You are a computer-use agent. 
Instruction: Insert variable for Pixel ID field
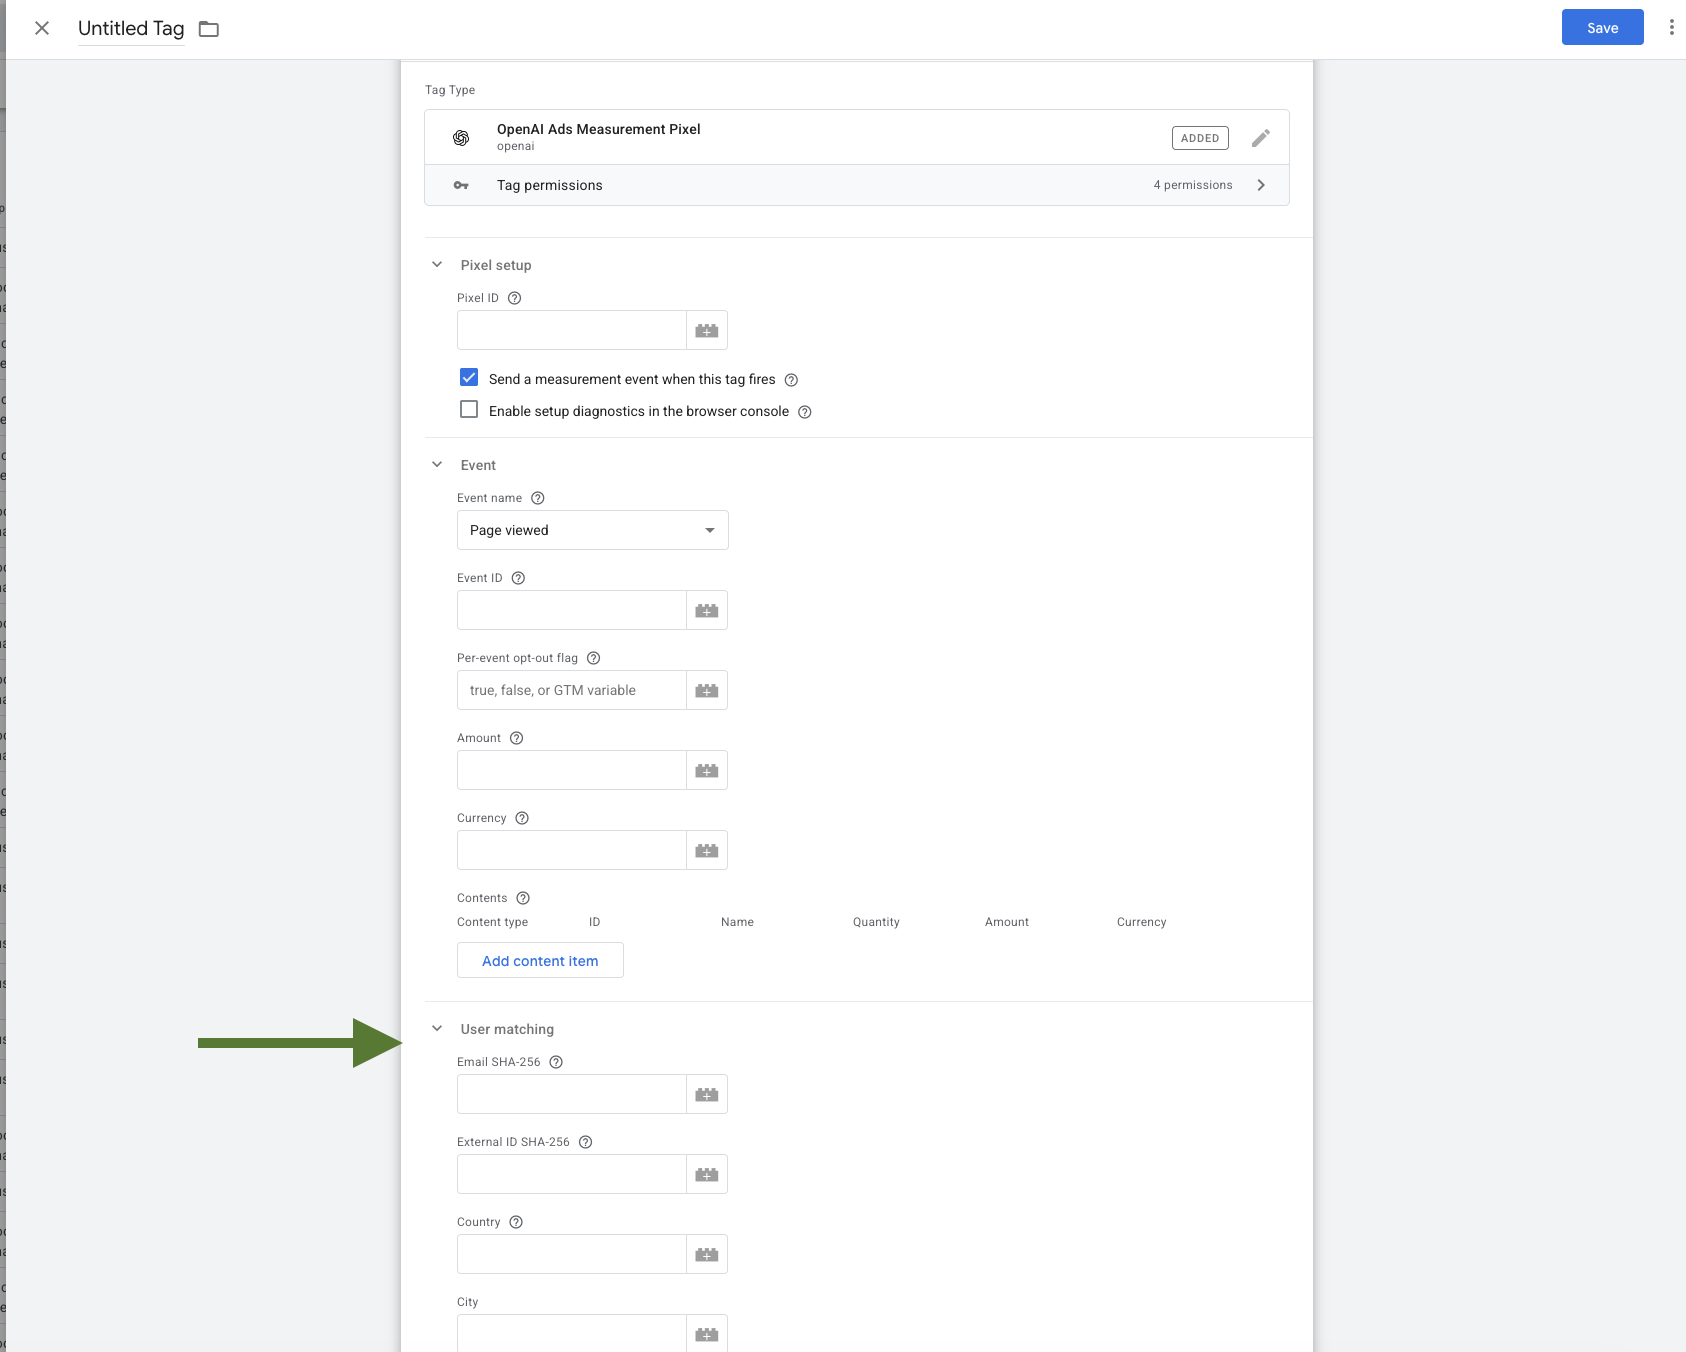coord(707,330)
